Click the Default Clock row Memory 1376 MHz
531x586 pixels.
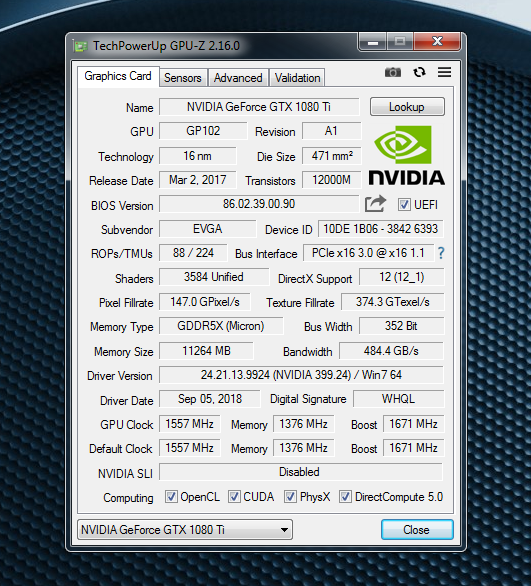pos(303,448)
